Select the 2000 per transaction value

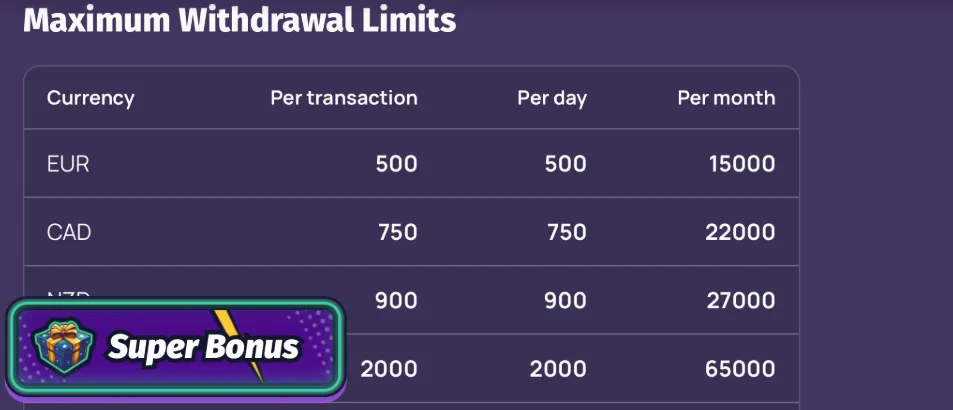(389, 368)
